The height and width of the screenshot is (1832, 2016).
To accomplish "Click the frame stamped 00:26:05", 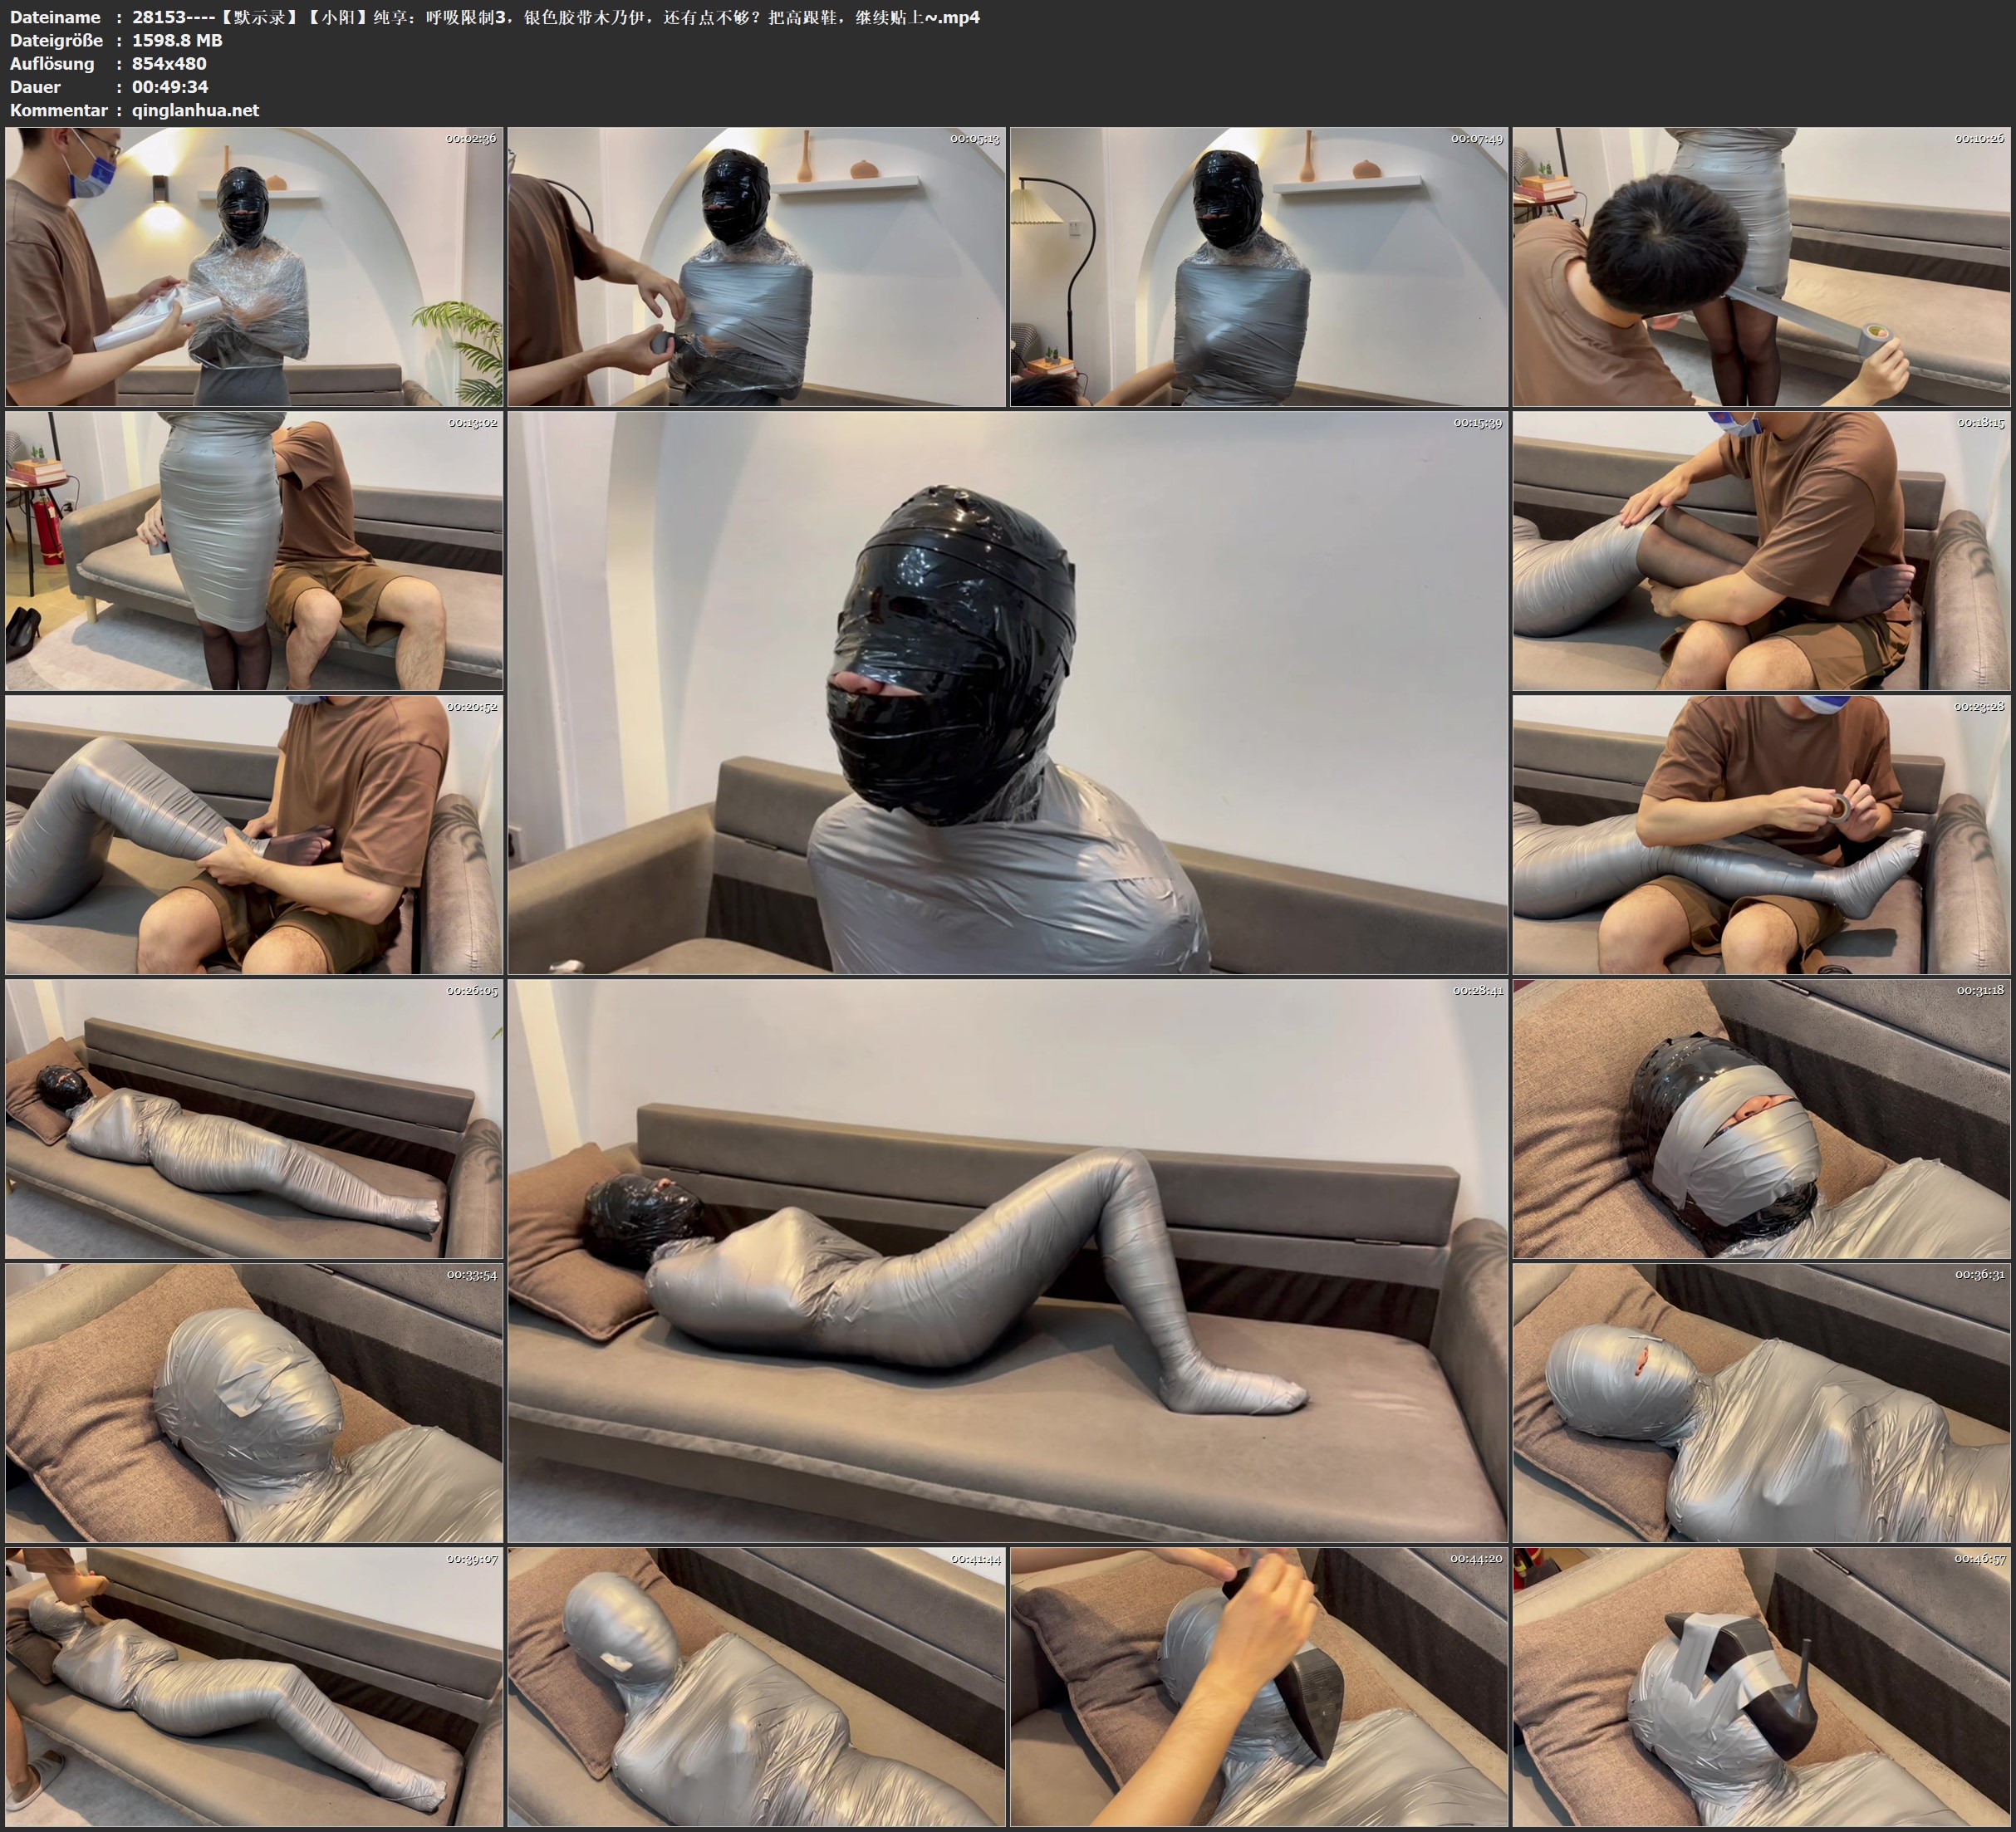I will 254,1119.
